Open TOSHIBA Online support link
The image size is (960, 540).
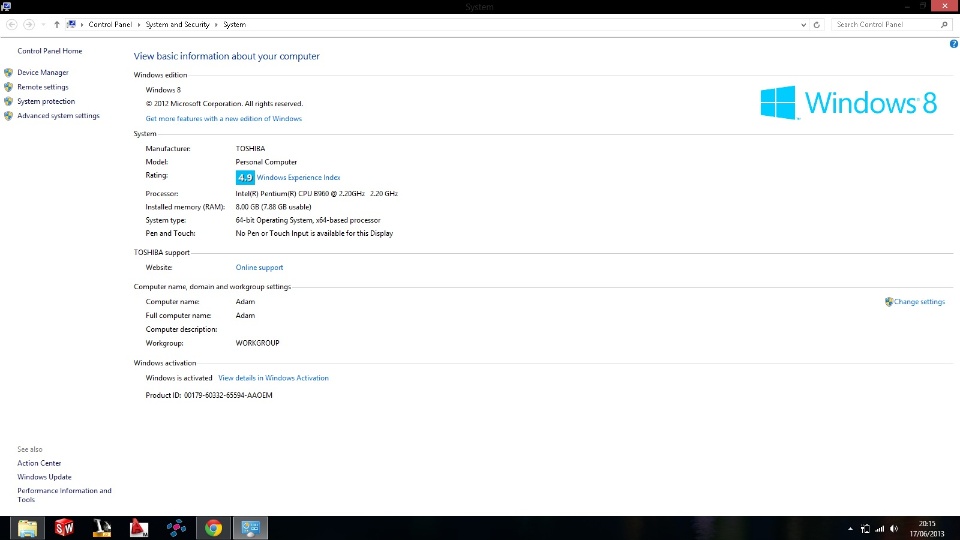[x=260, y=268]
